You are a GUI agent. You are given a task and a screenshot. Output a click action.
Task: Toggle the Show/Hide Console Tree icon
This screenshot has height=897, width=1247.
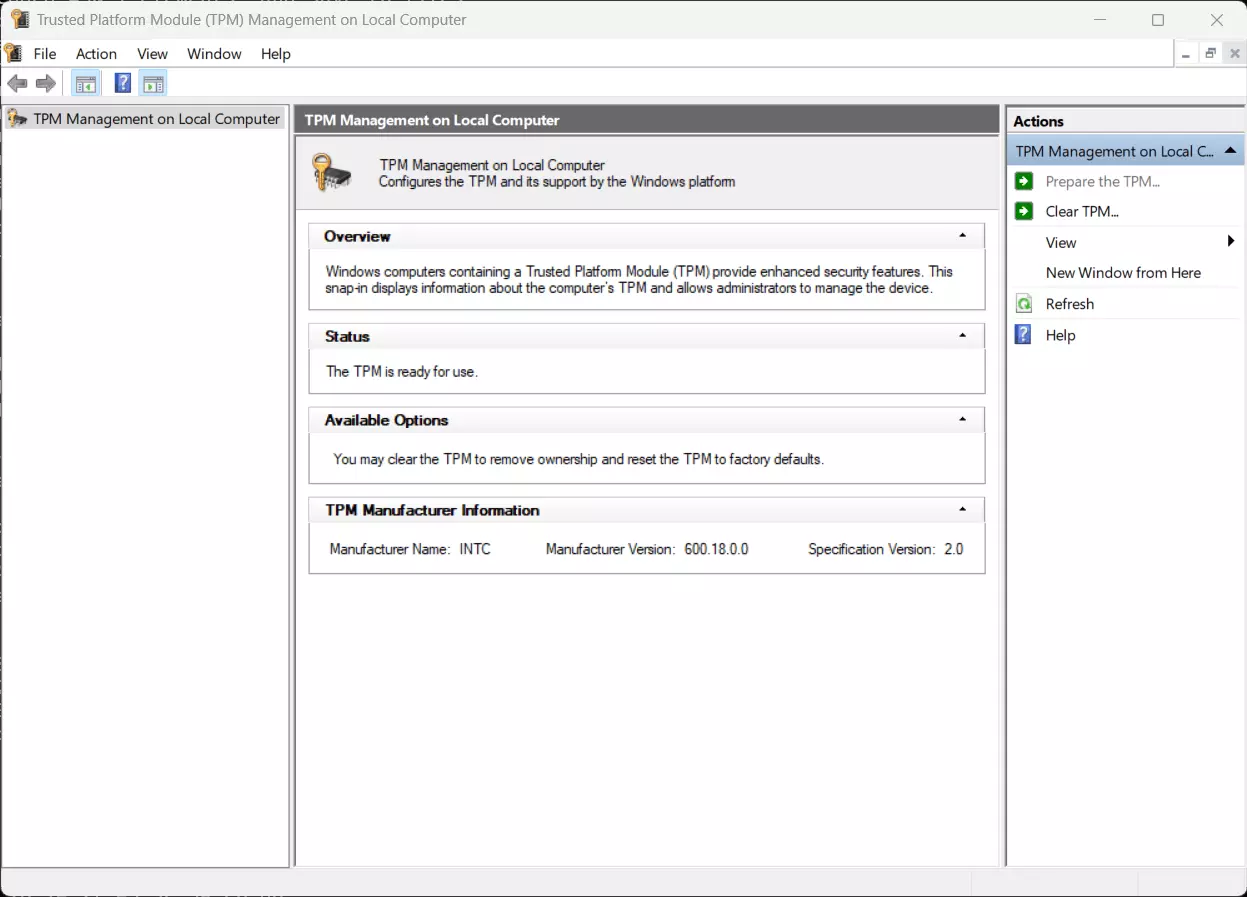[86, 84]
